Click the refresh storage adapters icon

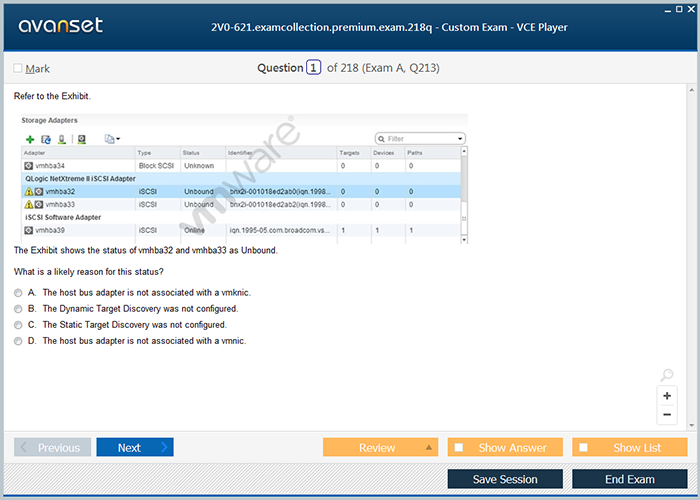[45, 139]
